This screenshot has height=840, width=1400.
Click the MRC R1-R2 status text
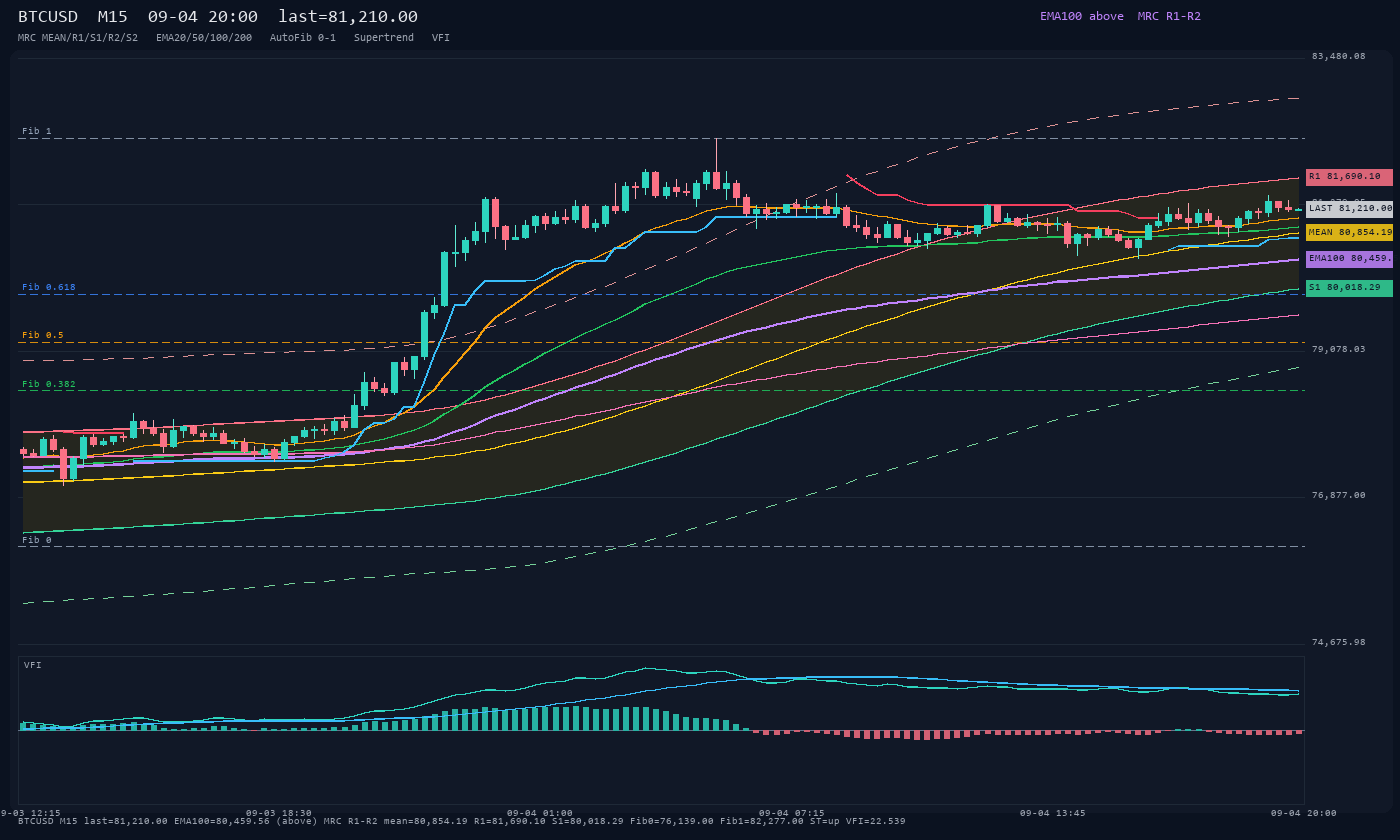tap(1169, 16)
